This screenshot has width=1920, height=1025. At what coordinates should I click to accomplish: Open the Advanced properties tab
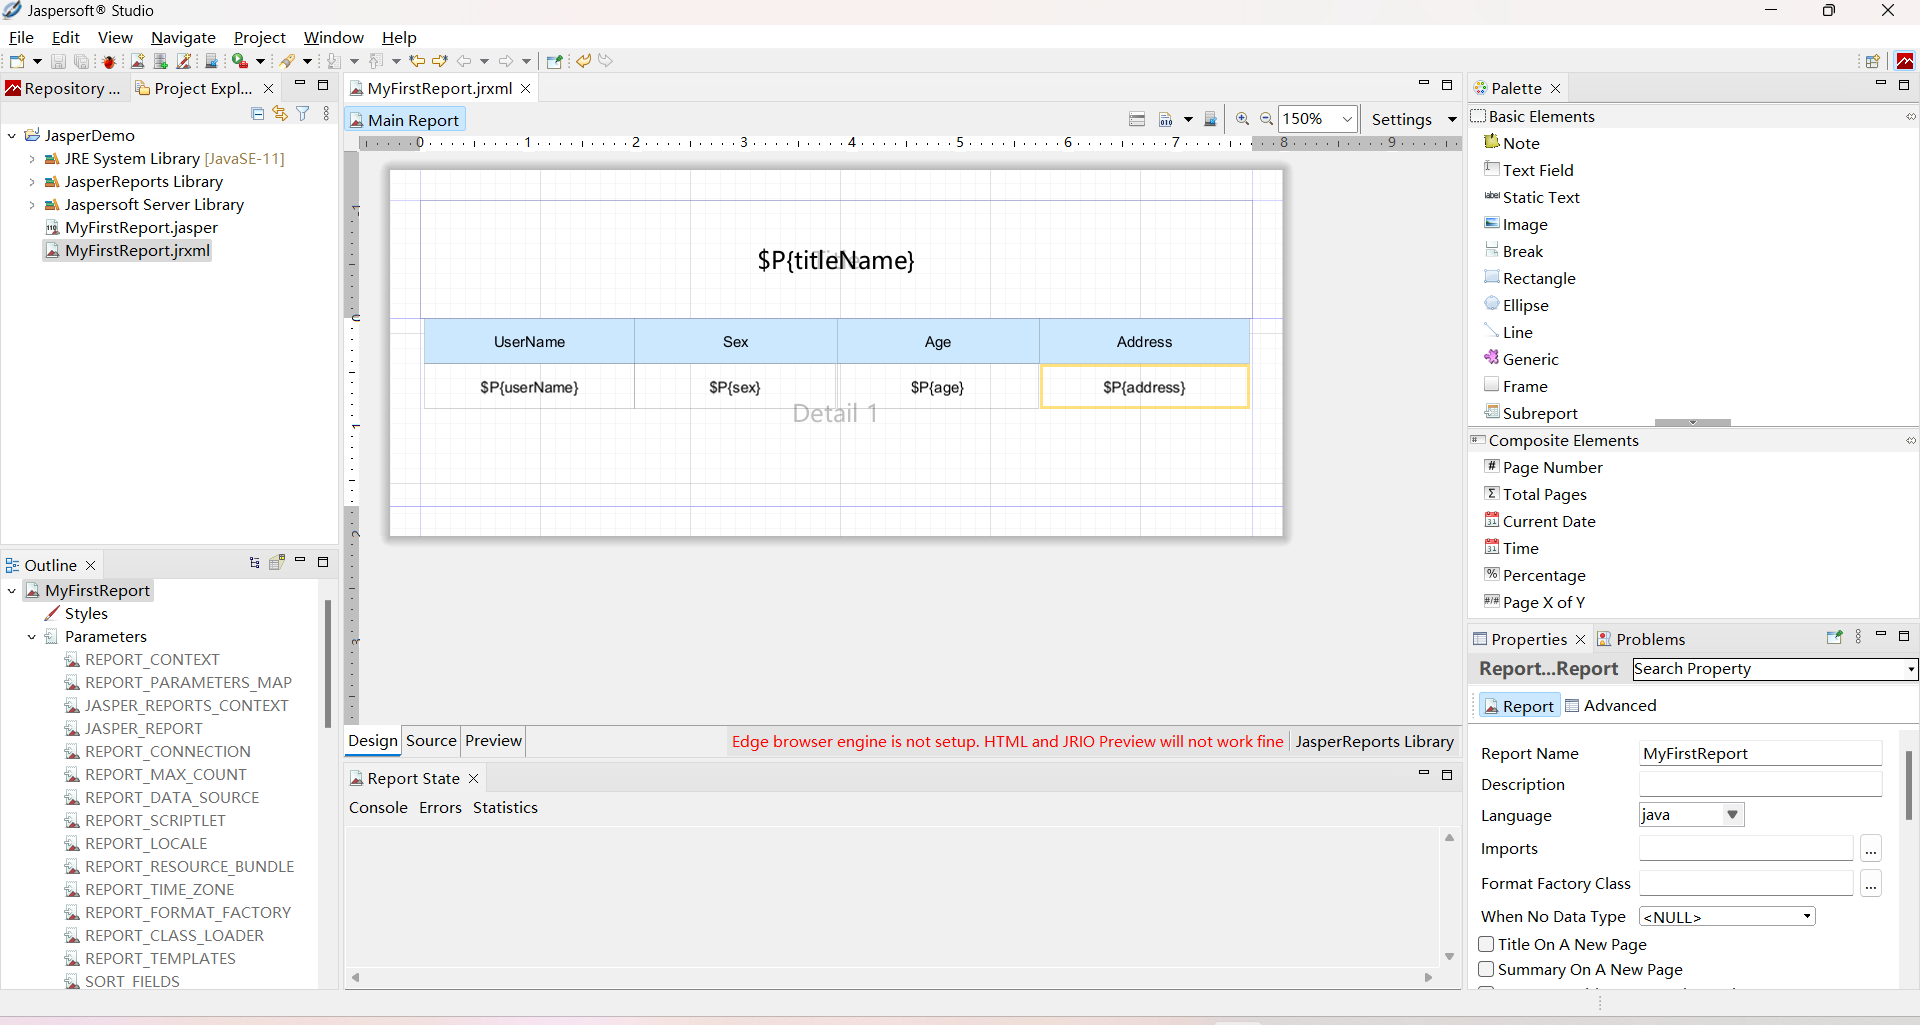(1610, 705)
